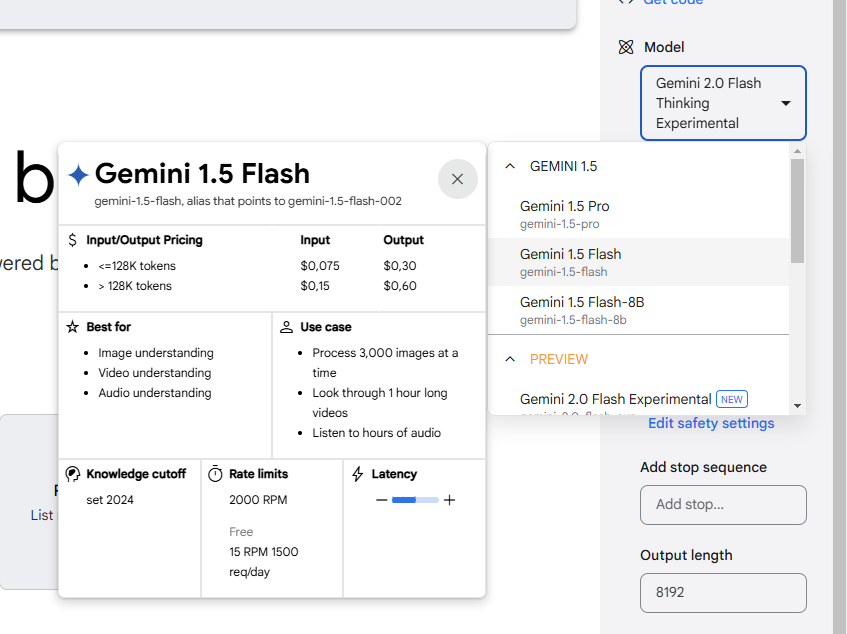
Task: Click the model list scroll-up arrow
Action: pyautogui.click(x=797, y=151)
